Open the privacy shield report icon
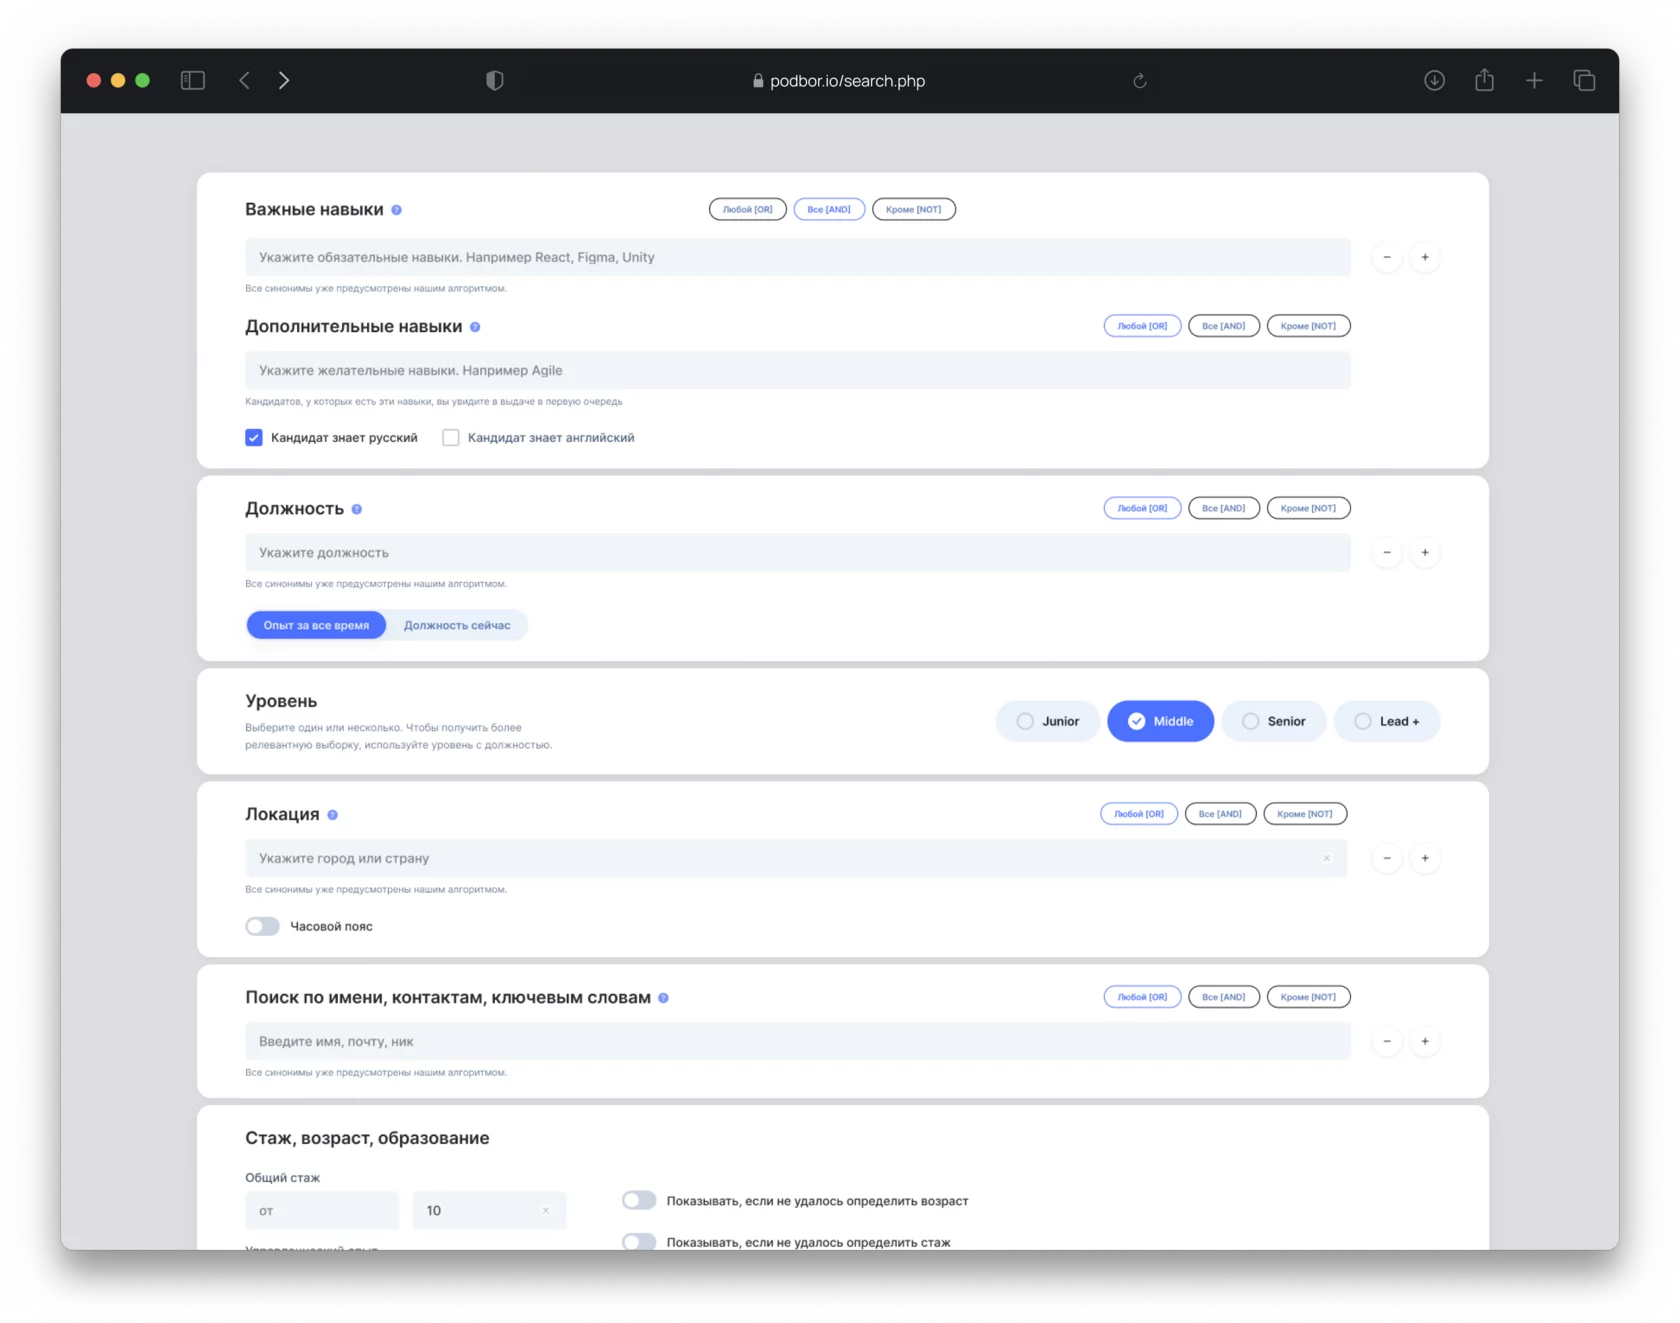1680x1323 pixels. [495, 80]
